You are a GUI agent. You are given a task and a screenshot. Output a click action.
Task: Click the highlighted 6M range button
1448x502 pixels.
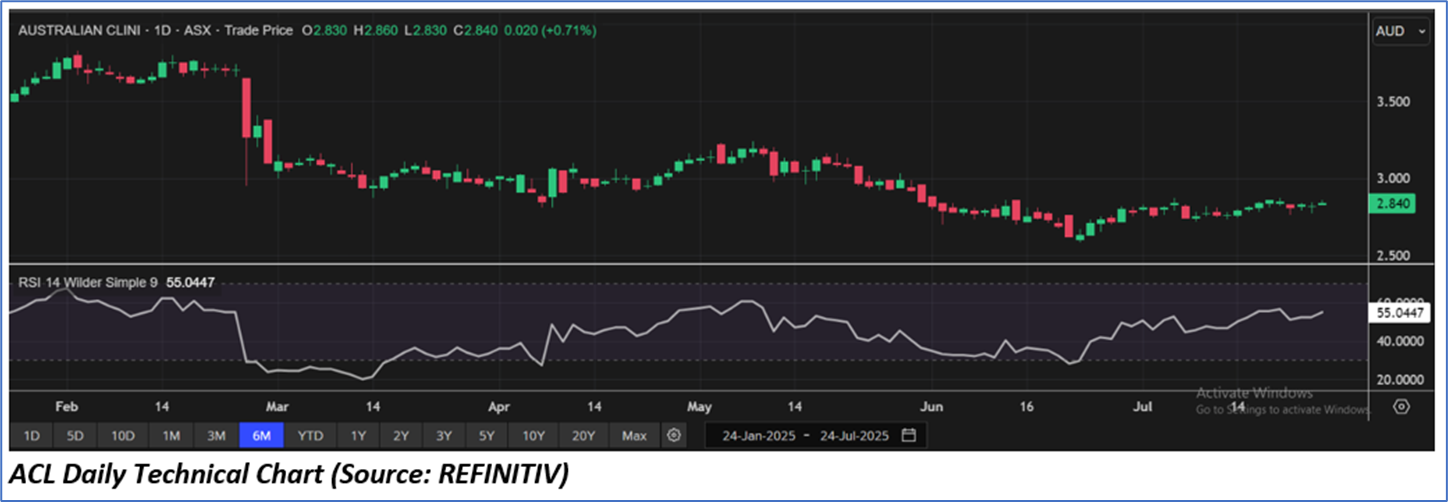point(262,436)
